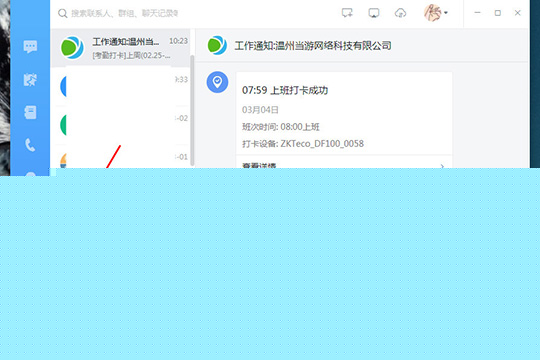Click the chat header company logo
This screenshot has height=360, width=540.
(x=217, y=45)
